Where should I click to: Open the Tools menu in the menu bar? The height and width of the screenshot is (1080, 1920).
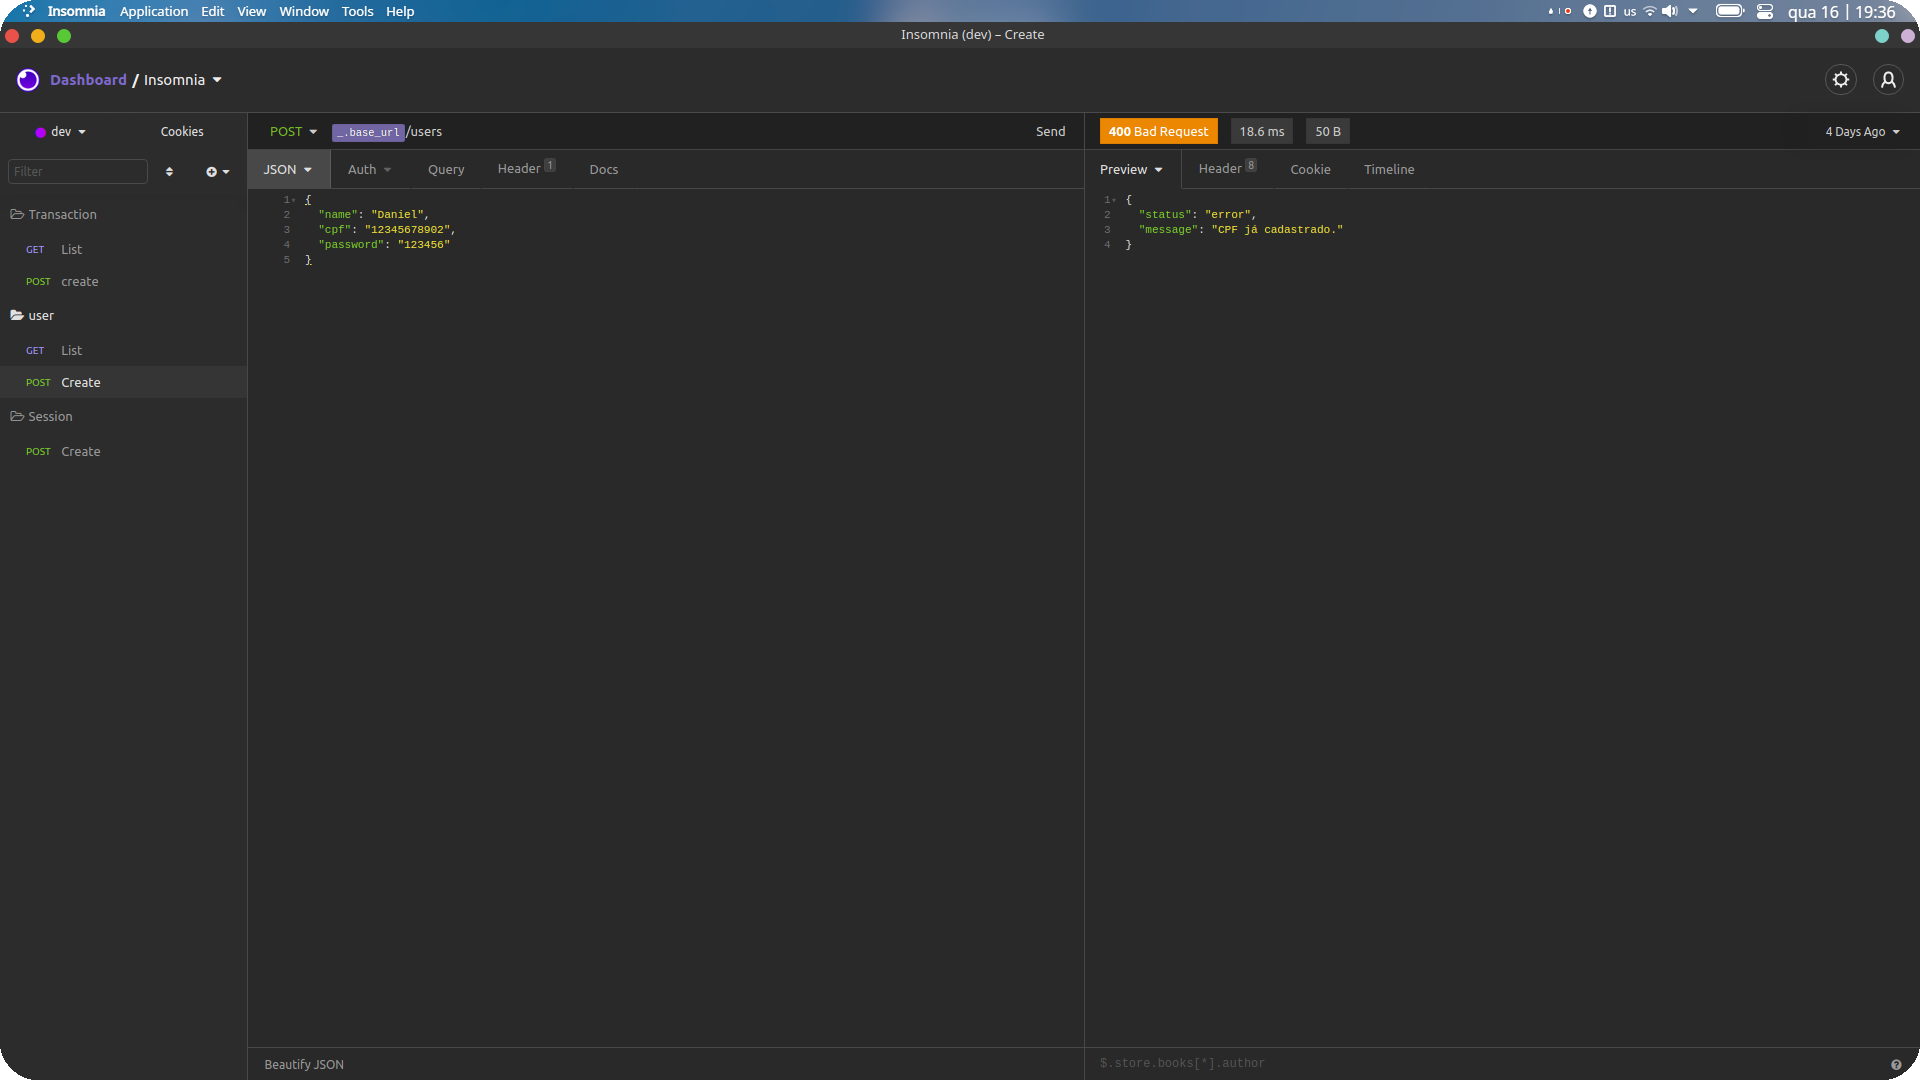coord(357,11)
